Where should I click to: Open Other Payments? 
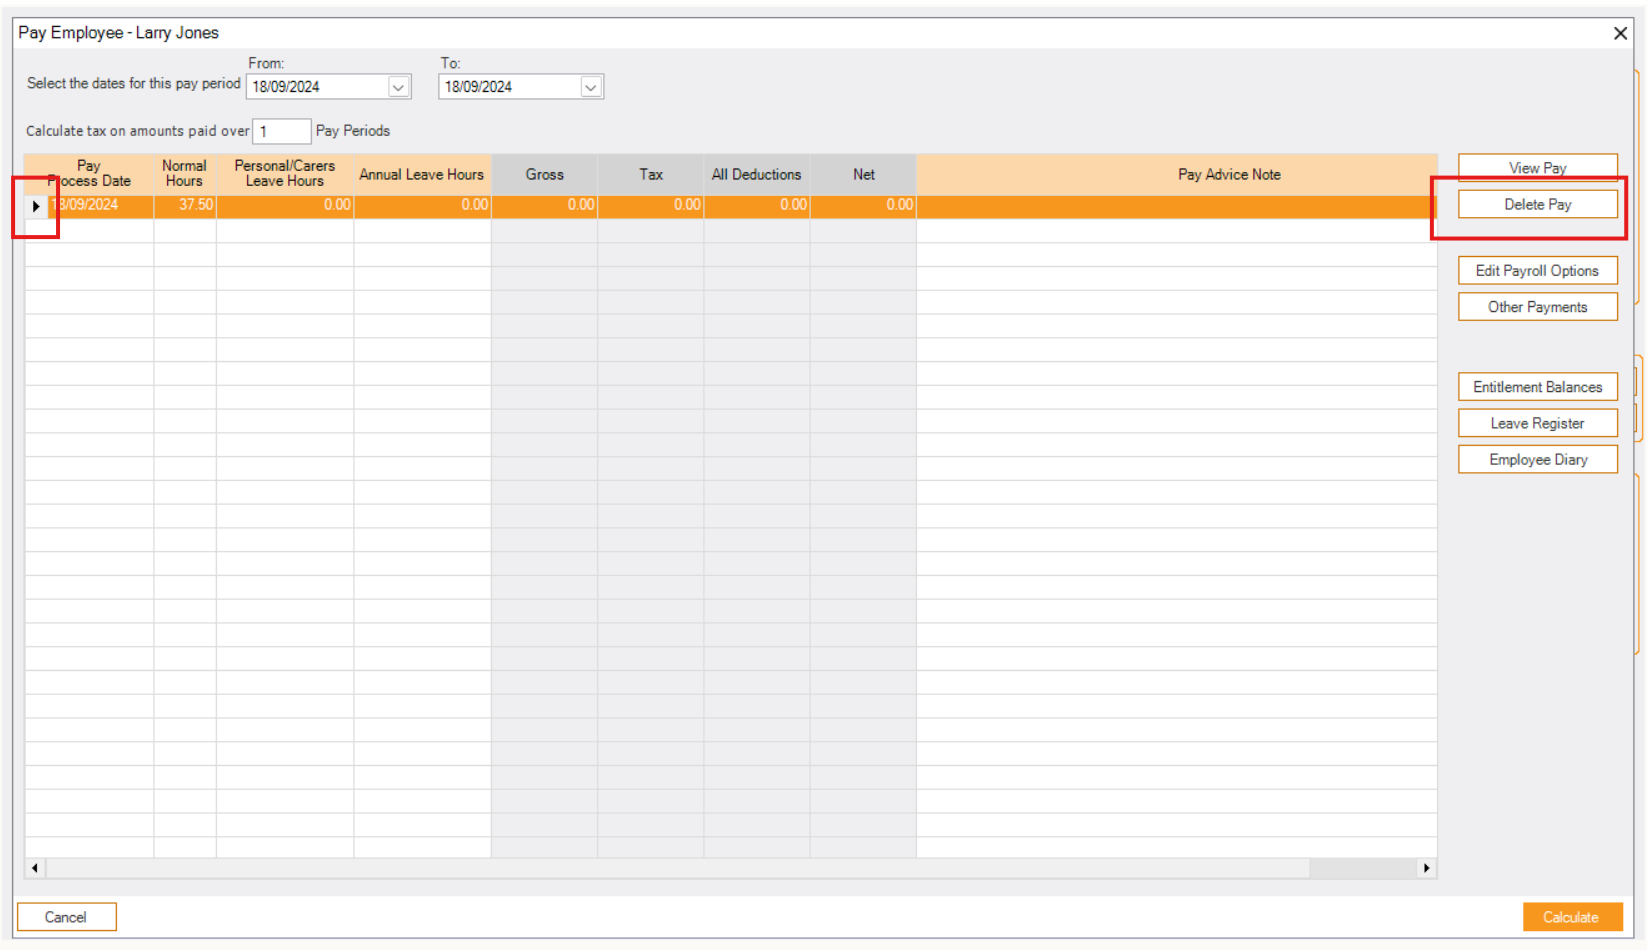pyautogui.click(x=1537, y=307)
